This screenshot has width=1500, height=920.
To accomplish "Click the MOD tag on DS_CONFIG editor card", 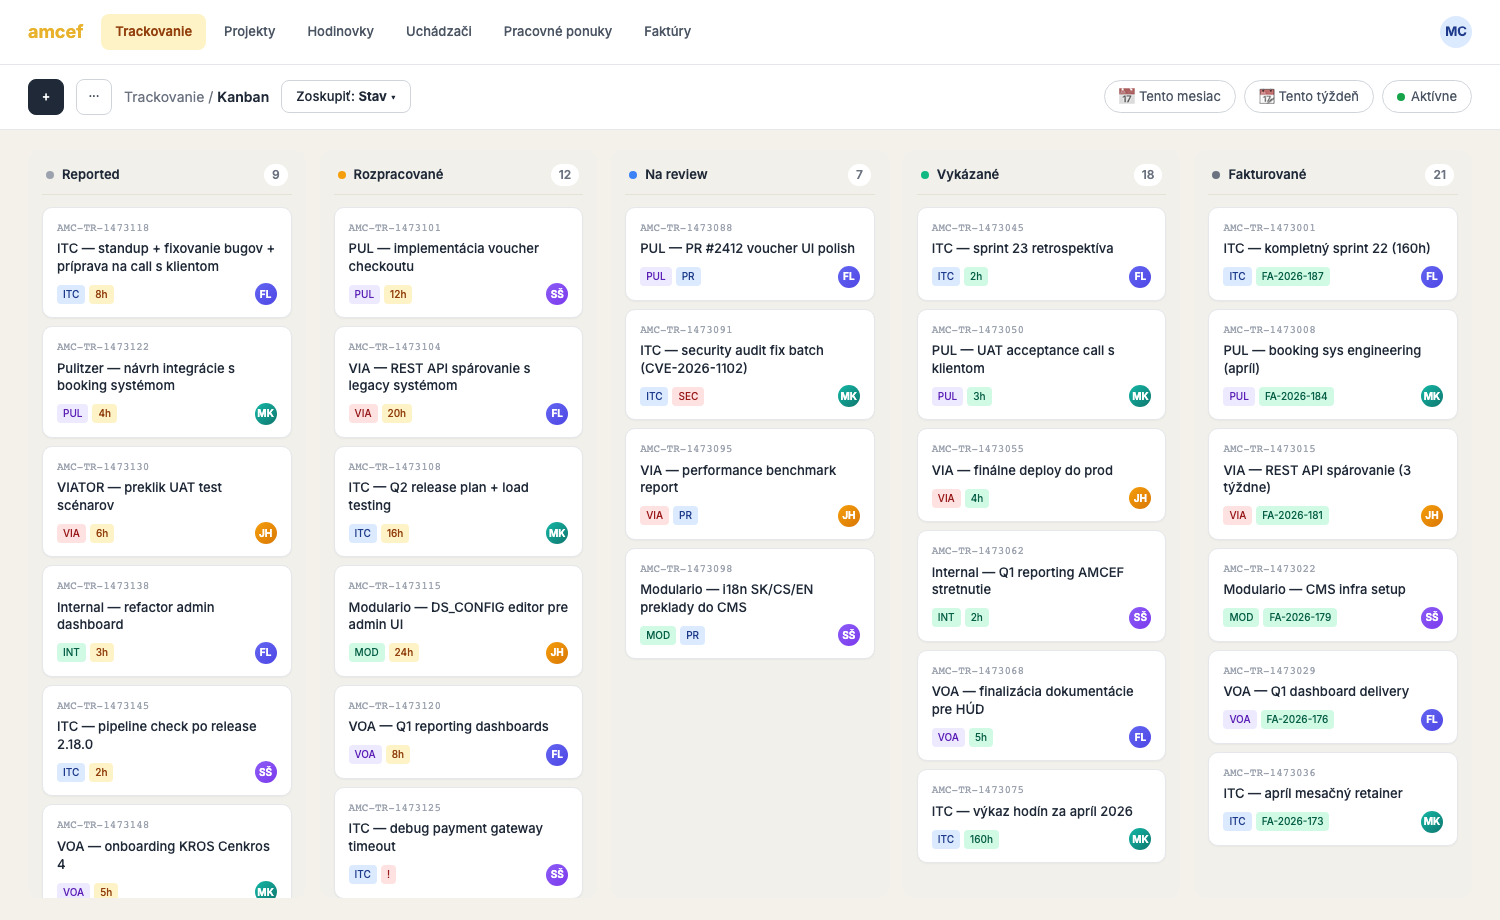I will pyautogui.click(x=366, y=653).
